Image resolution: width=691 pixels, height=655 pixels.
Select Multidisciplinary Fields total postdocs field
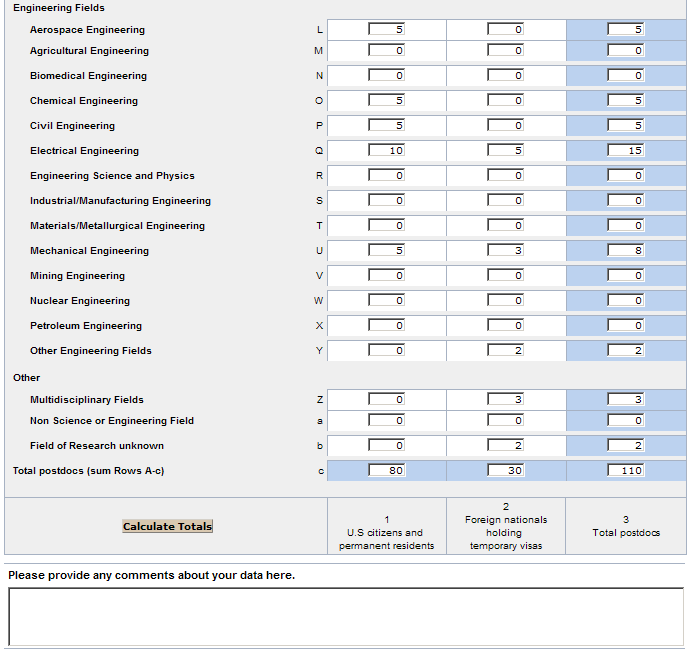[x=625, y=399]
